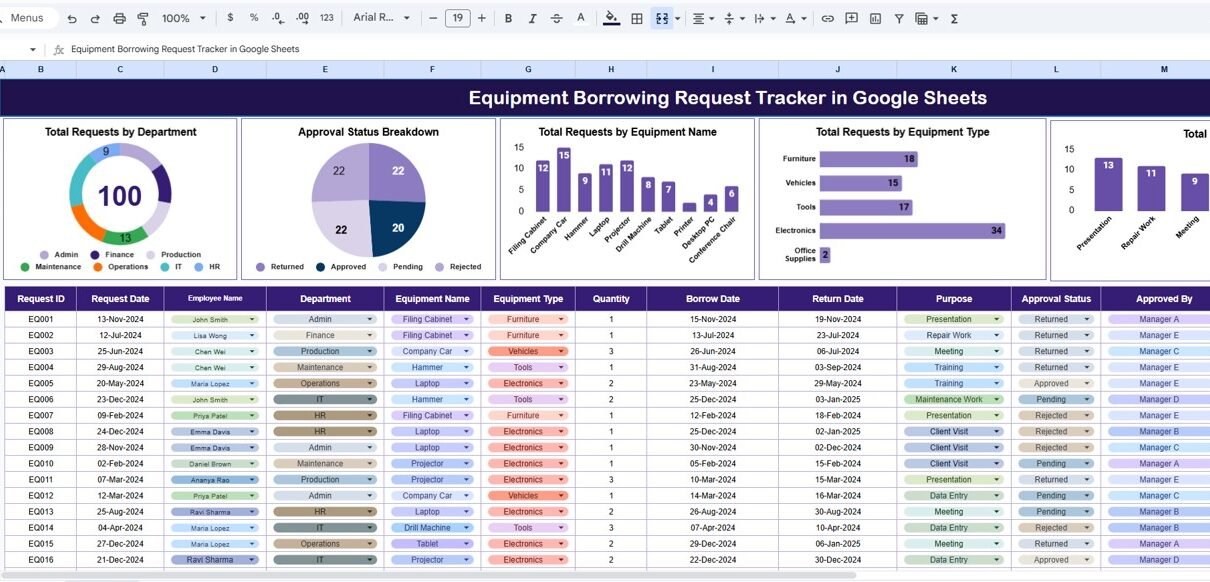Open the Fill color picker

611,18
